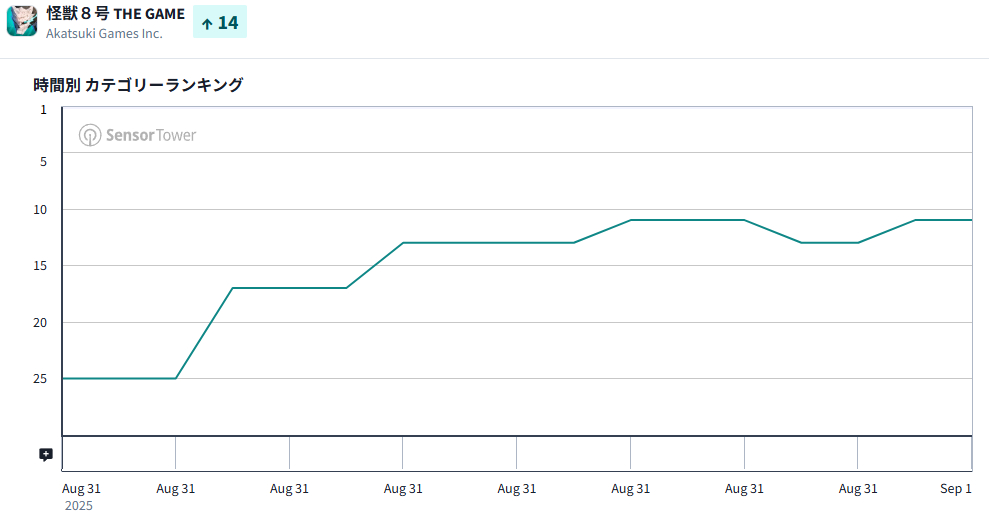Click the 怪獣8号 THE GAME app icon
989x525 pixels.
click(22, 21)
